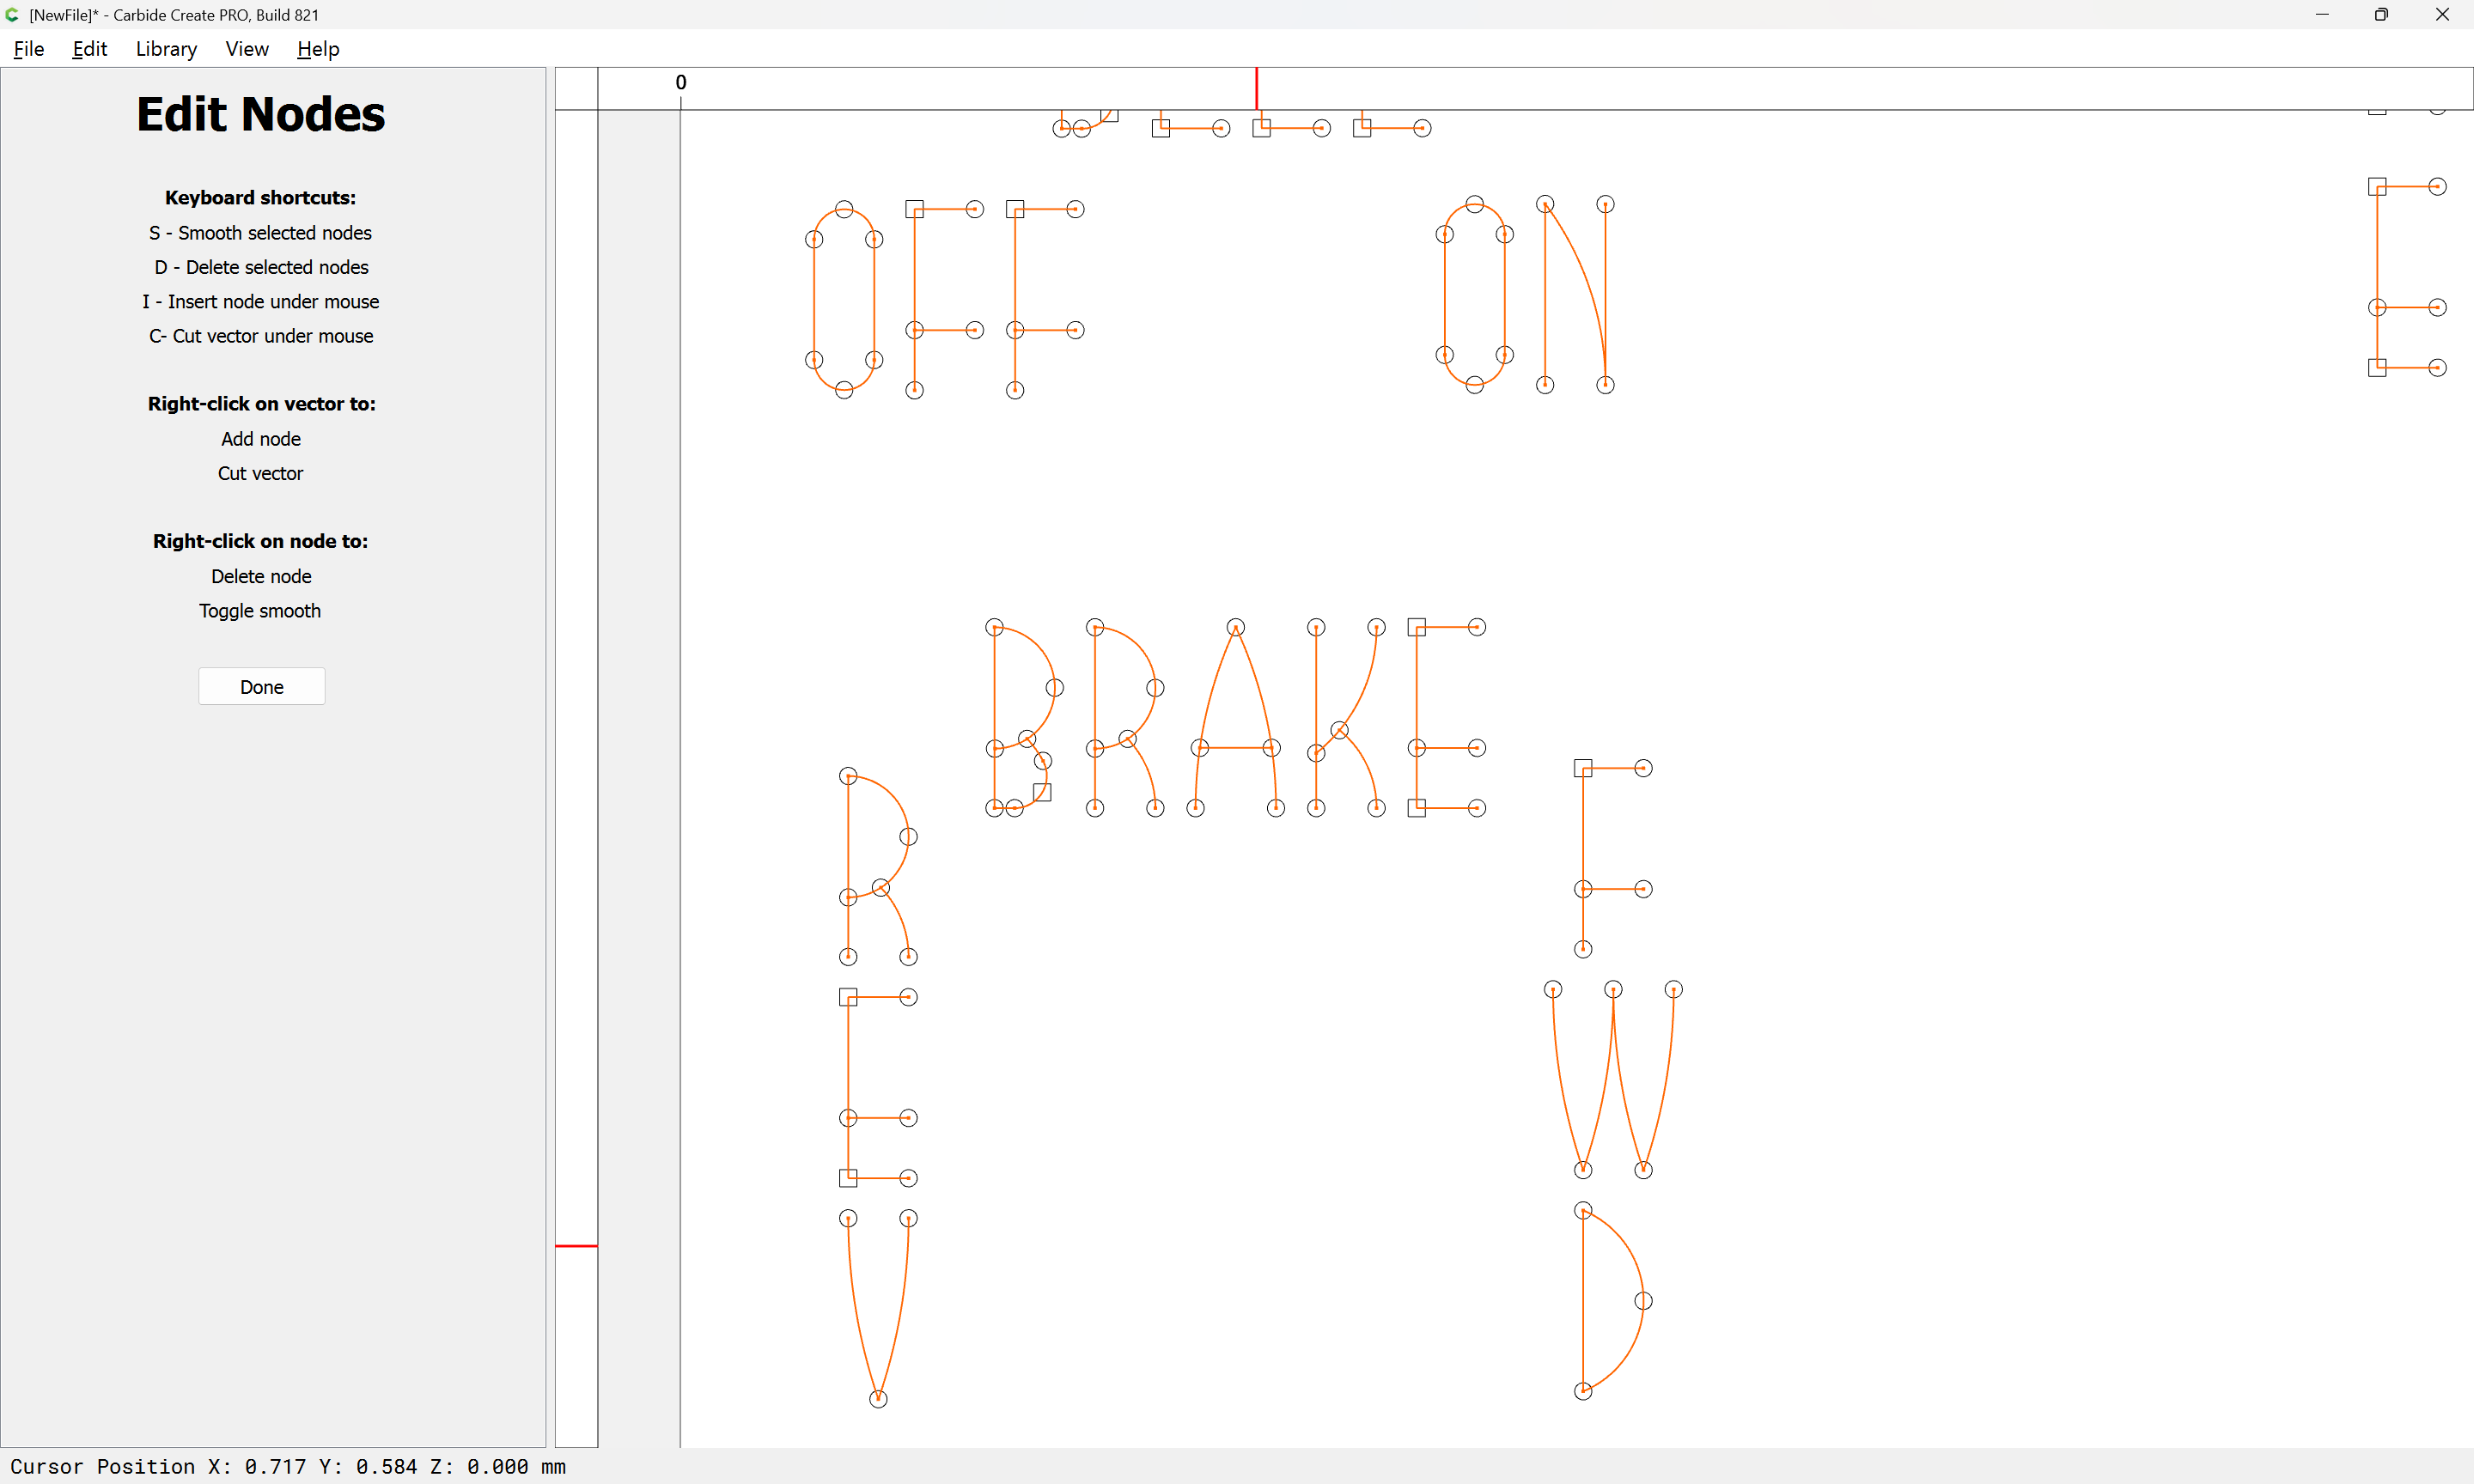Image resolution: width=2474 pixels, height=1484 pixels.
Task: Click red marker on horizontal ruler
Action: click(1256, 88)
